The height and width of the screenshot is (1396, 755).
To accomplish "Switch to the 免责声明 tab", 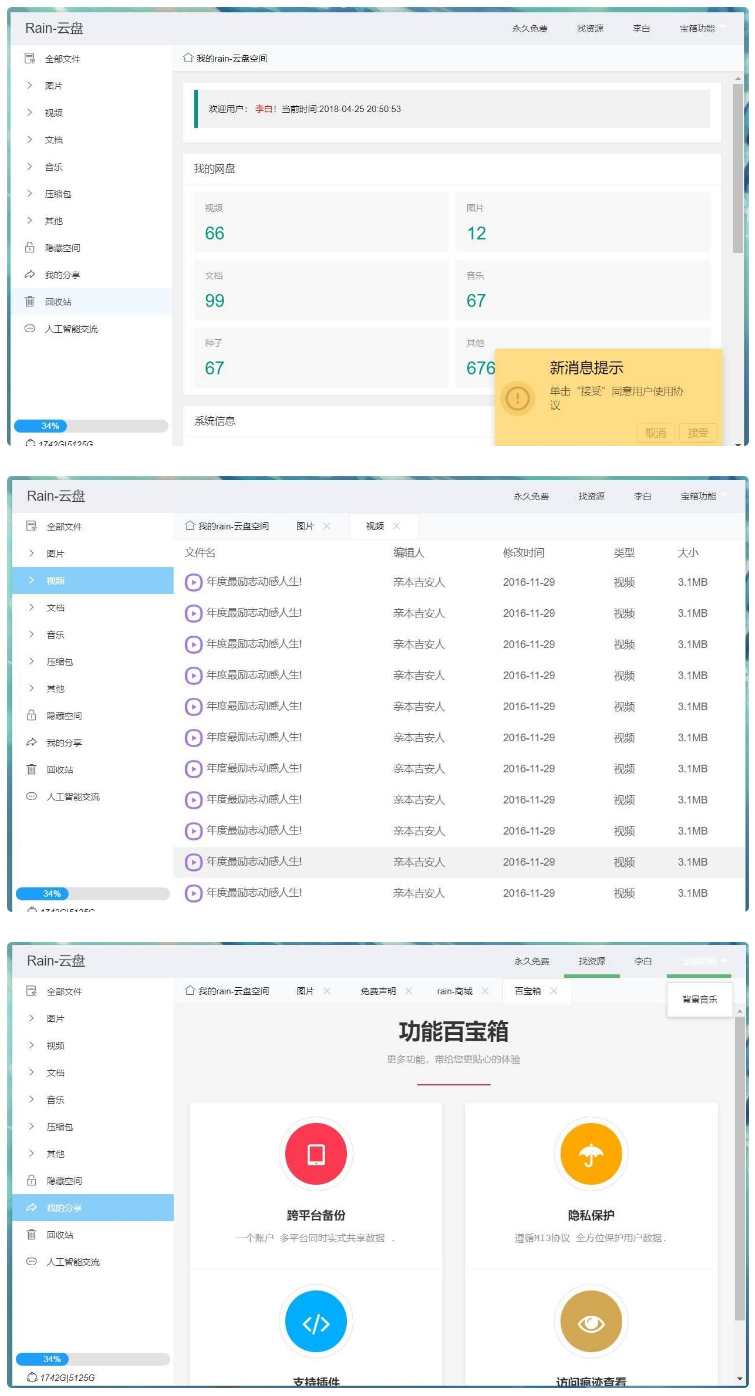I will pos(378,991).
